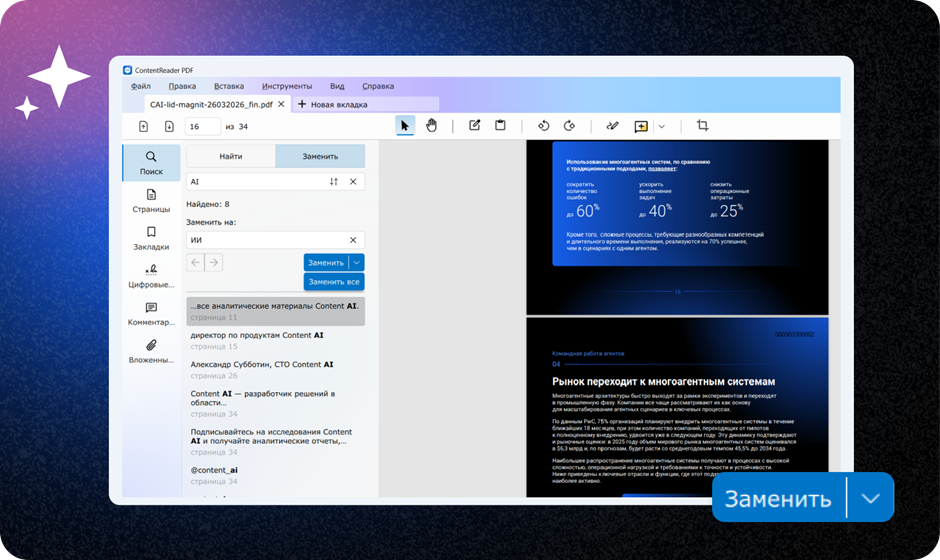Clear the ИИ replace field

(353, 240)
